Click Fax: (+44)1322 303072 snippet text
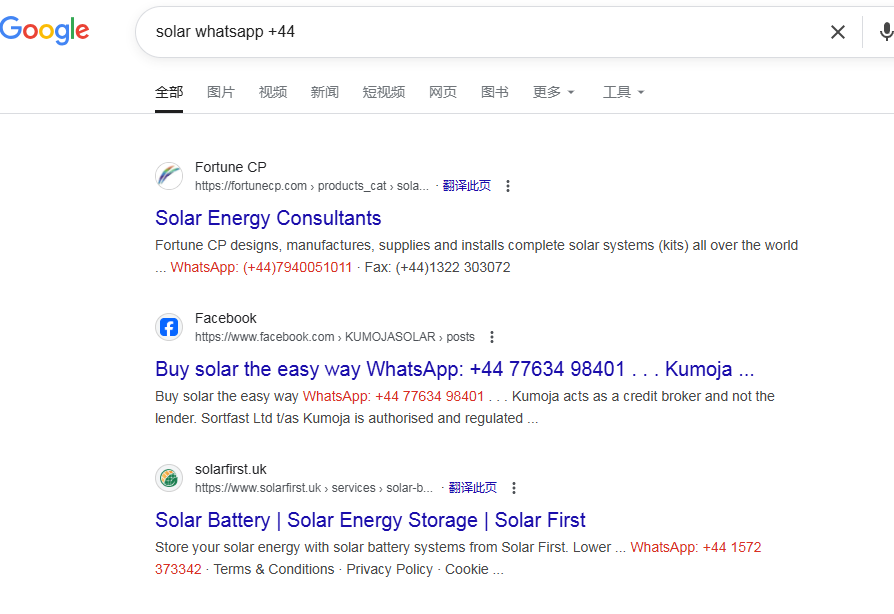This screenshot has width=894, height=614. 437,267
